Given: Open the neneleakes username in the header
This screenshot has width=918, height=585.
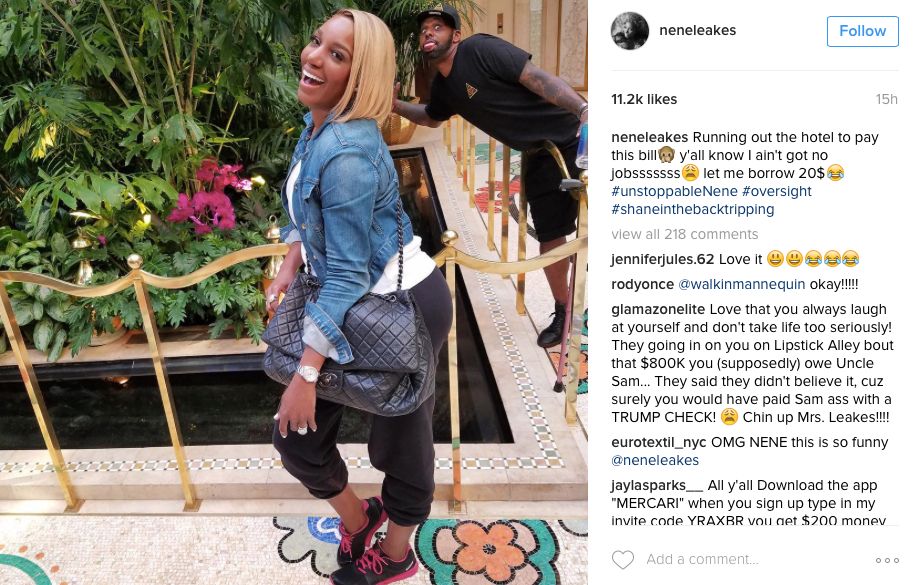Looking at the screenshot, I should click(x=697, y=30).
